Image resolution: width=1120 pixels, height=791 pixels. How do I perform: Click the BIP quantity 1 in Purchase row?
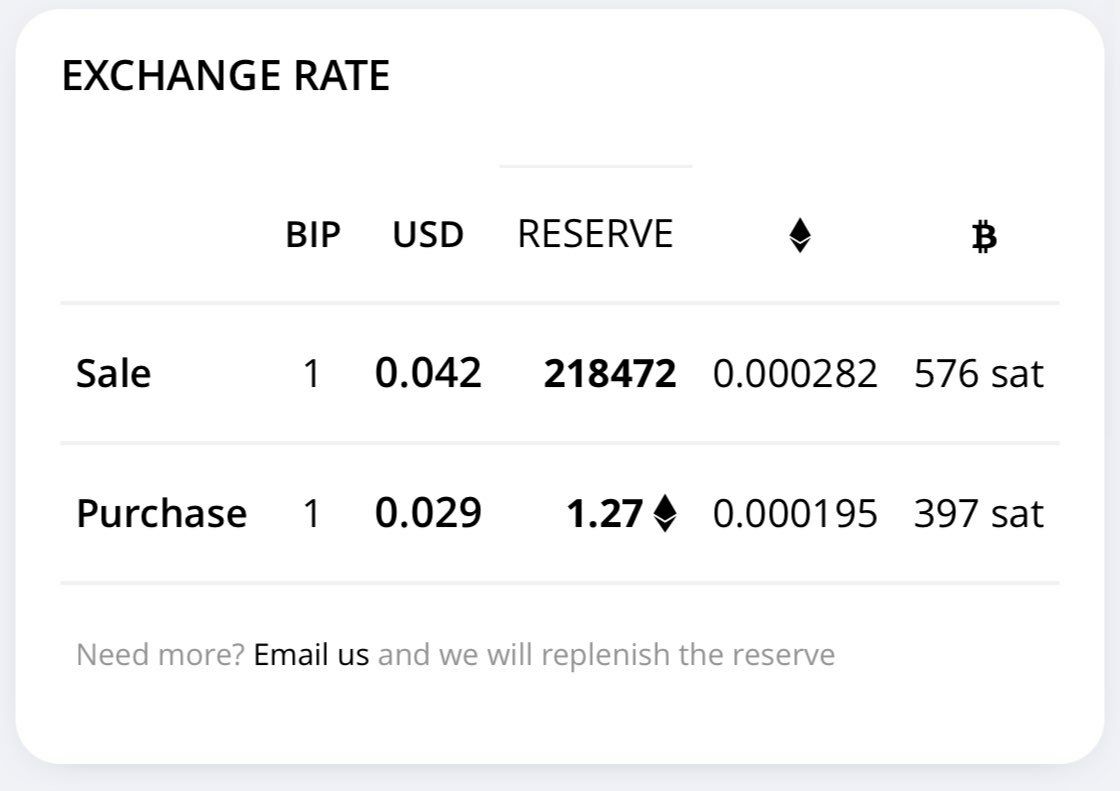[311, 514]
